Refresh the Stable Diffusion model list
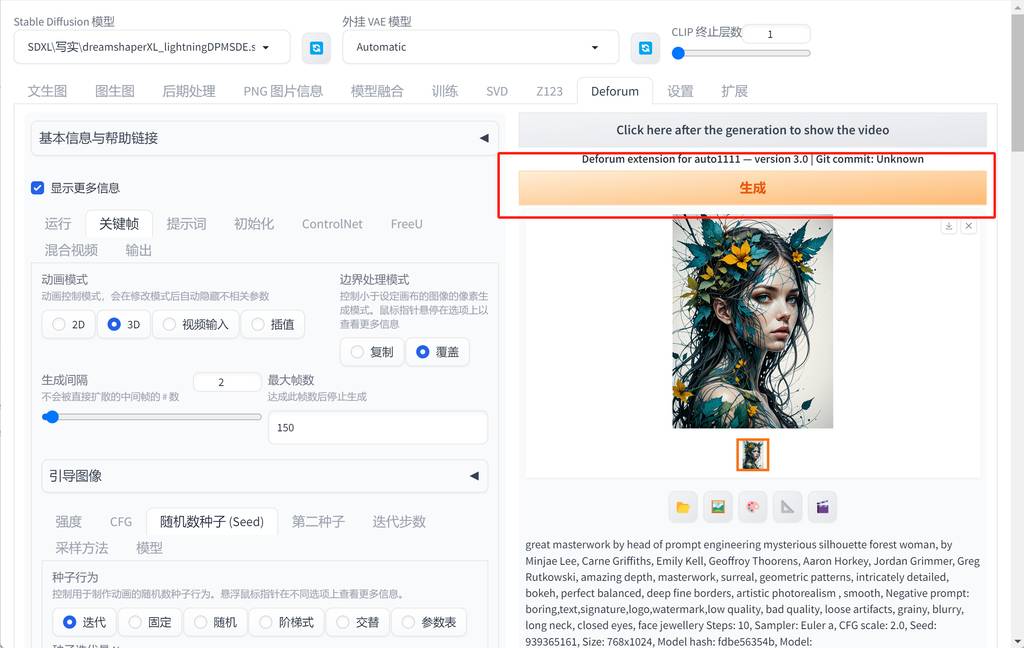1024x648 pixels. tap(316, 47)
